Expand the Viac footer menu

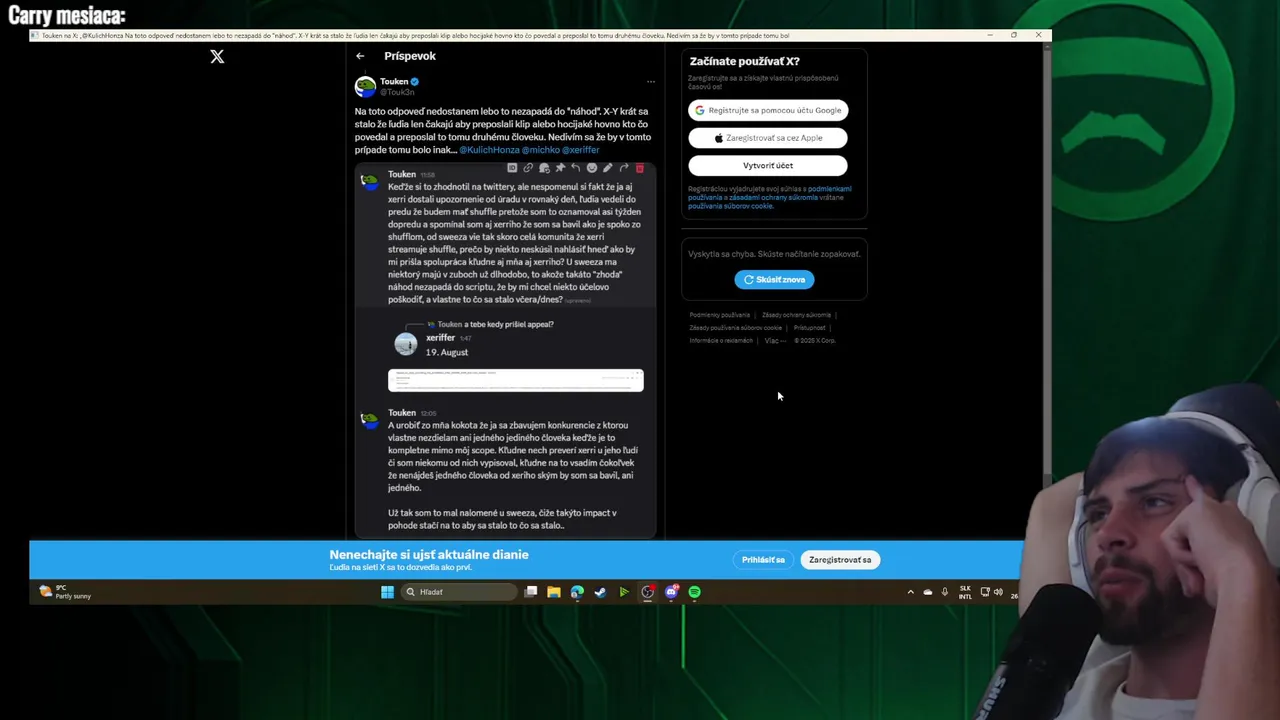[774, 341]
